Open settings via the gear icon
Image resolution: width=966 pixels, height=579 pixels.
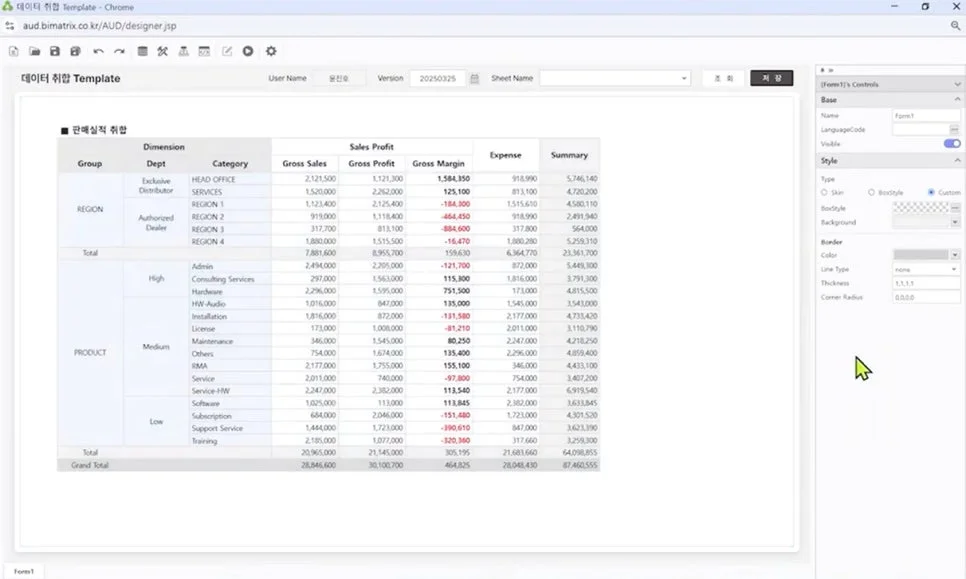(270, 51)
